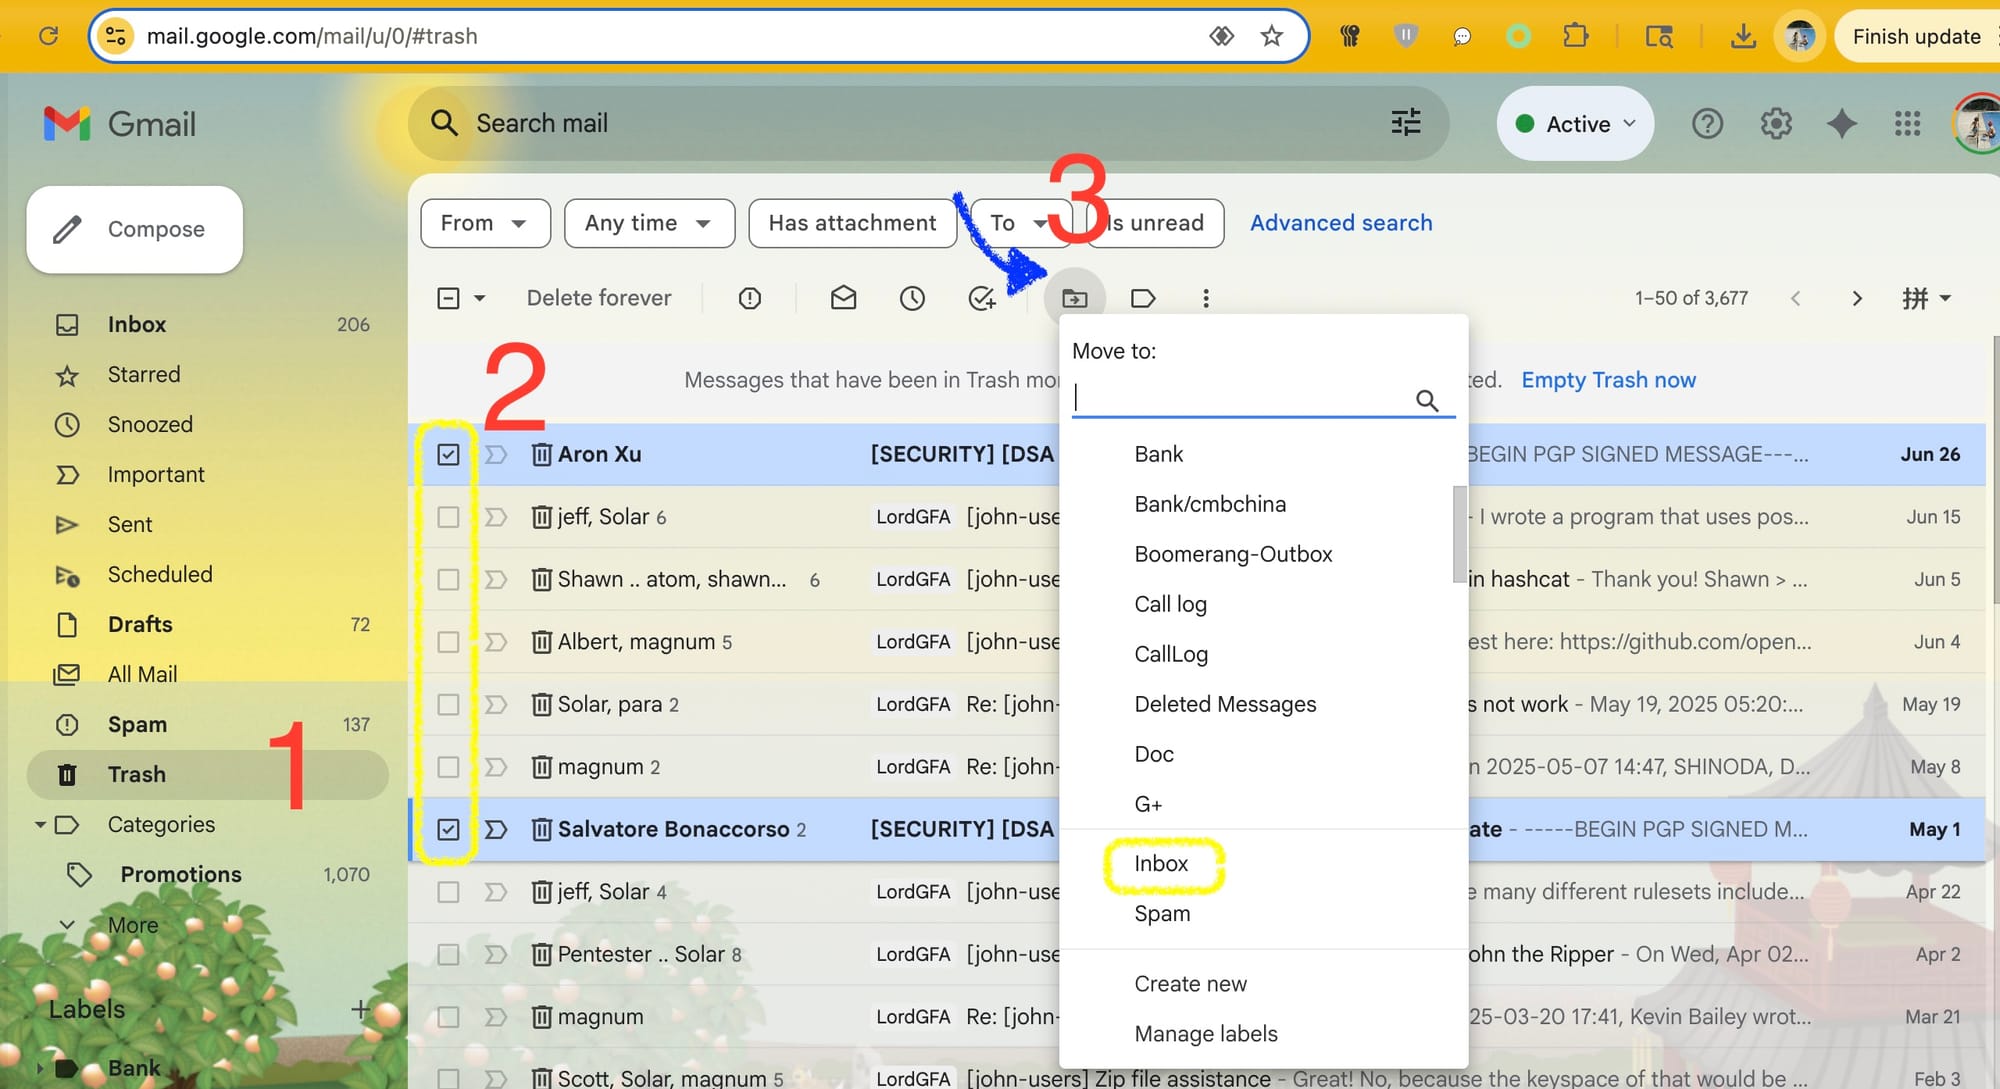The width and height of the screenshot is (2000, 1089).
Task: Open the Google apps grid
Action: [x=1908, y=124]
